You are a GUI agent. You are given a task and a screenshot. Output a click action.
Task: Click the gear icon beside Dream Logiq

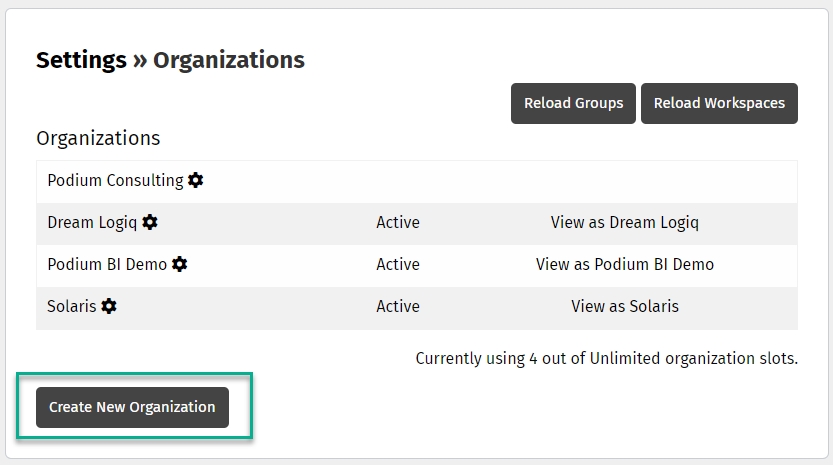(150, 222)
